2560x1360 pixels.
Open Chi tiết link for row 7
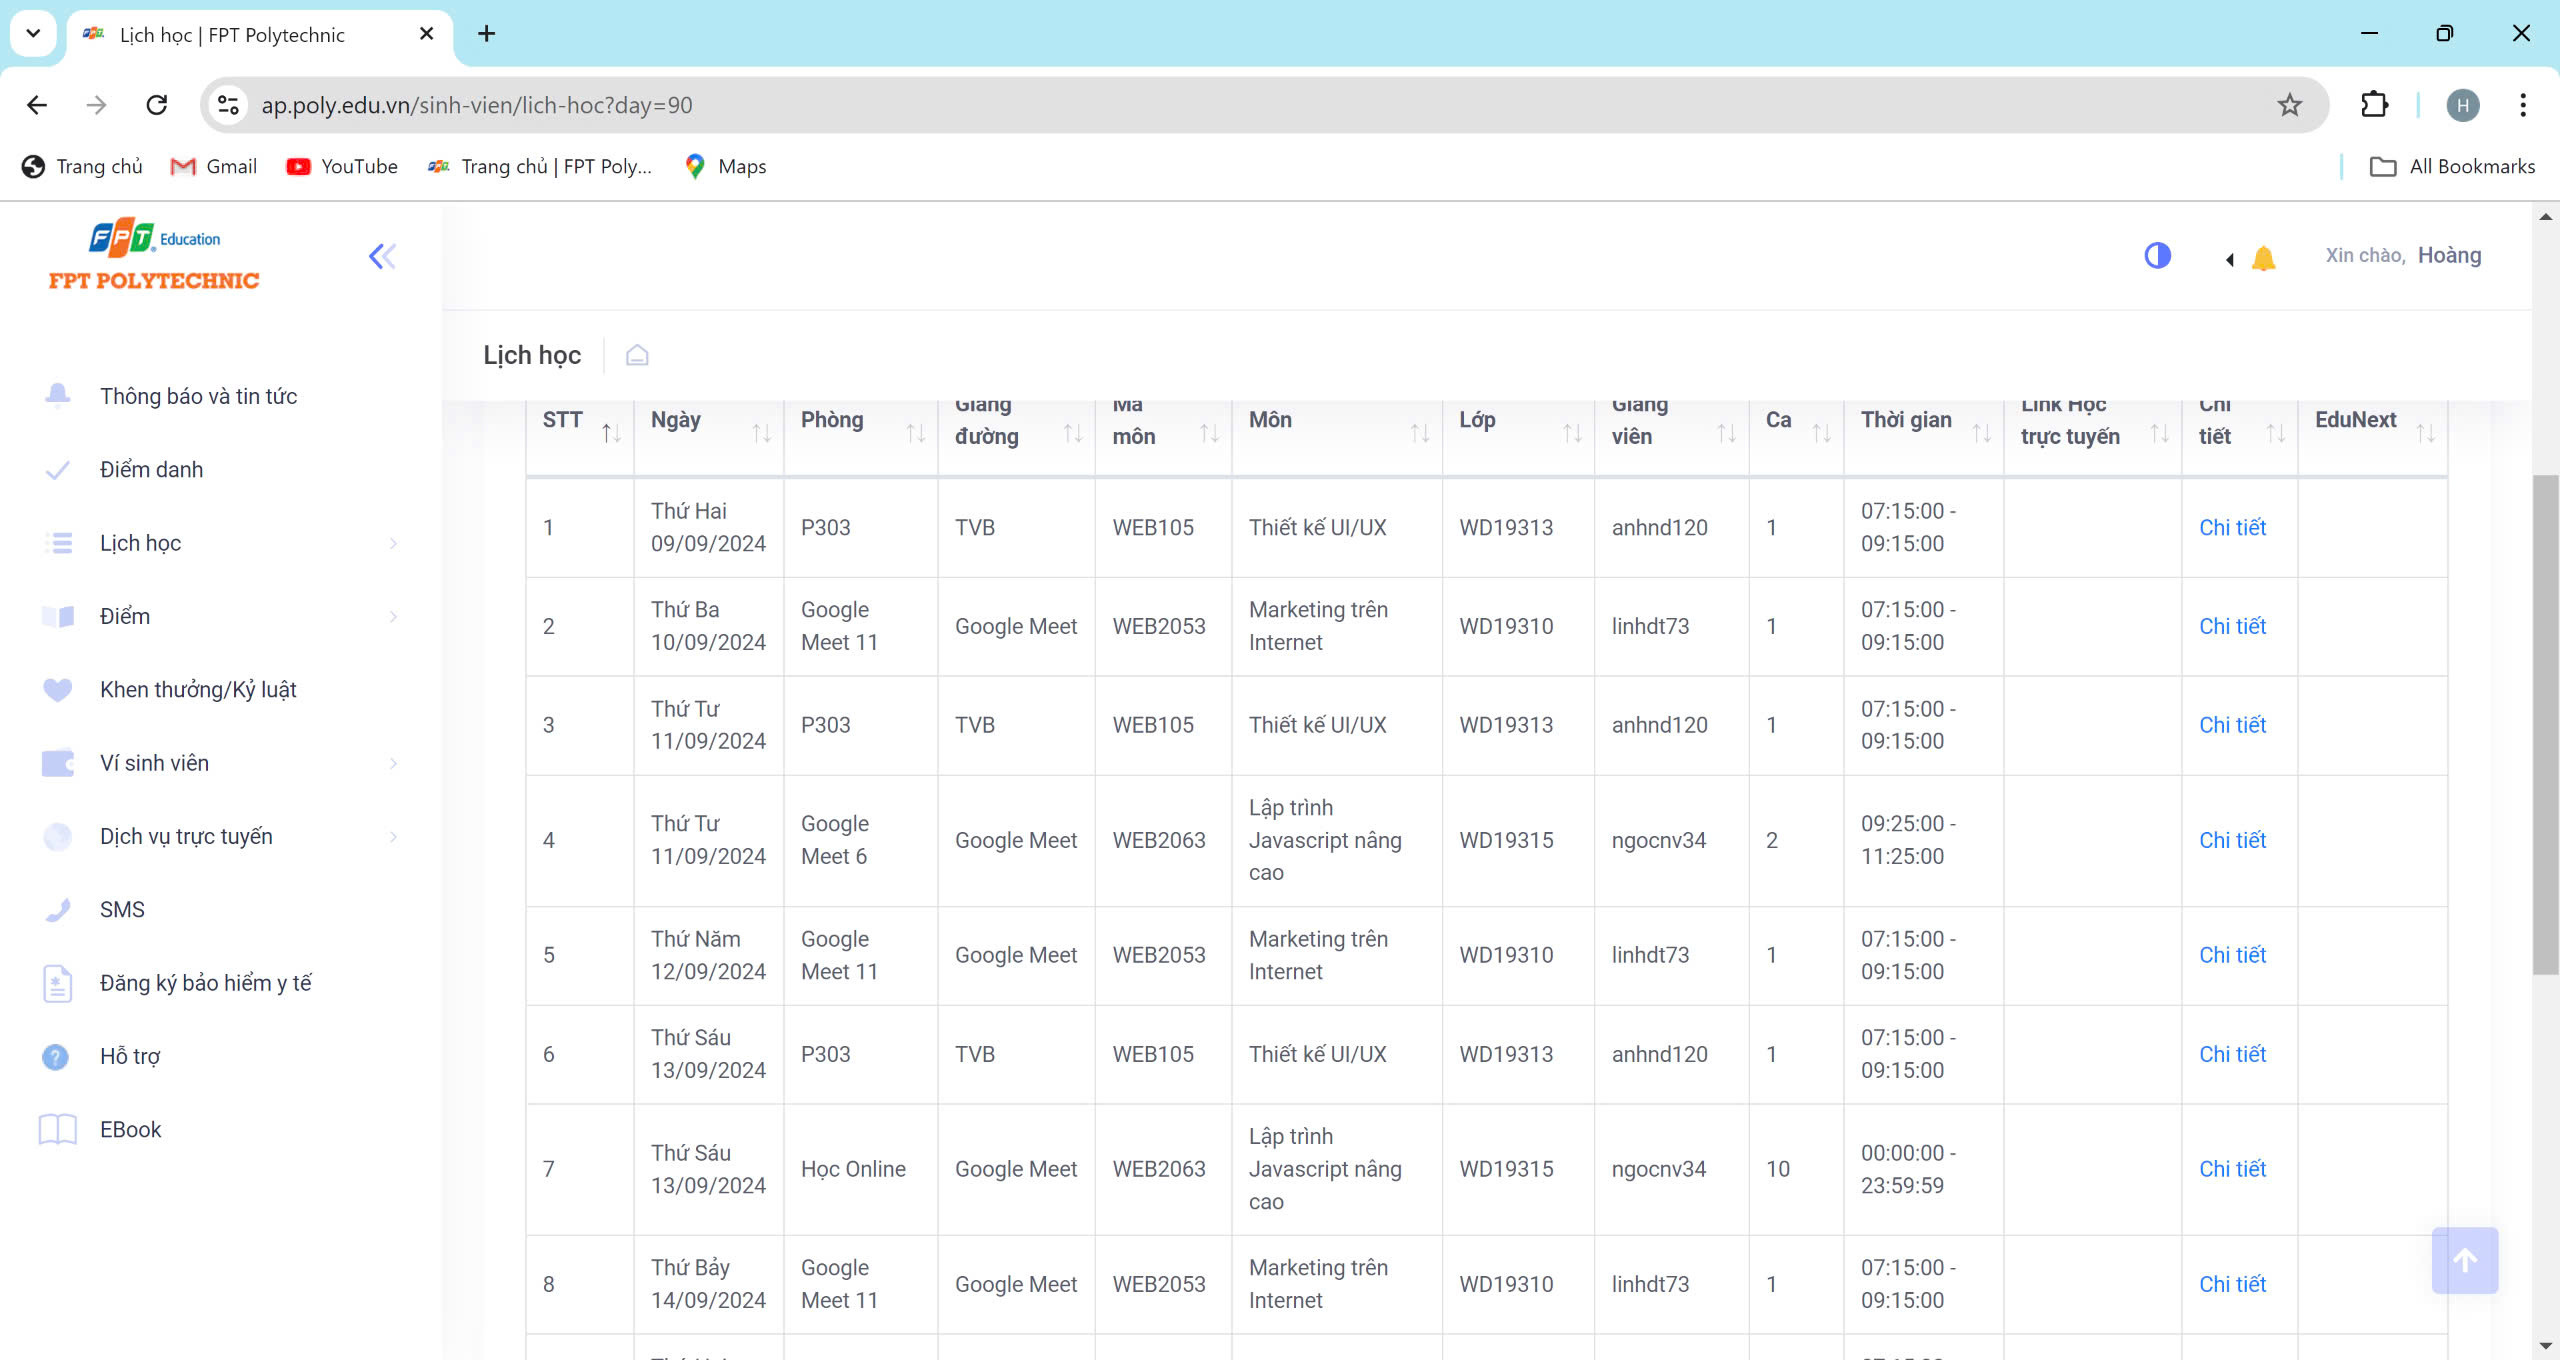coord(2231,1169)
